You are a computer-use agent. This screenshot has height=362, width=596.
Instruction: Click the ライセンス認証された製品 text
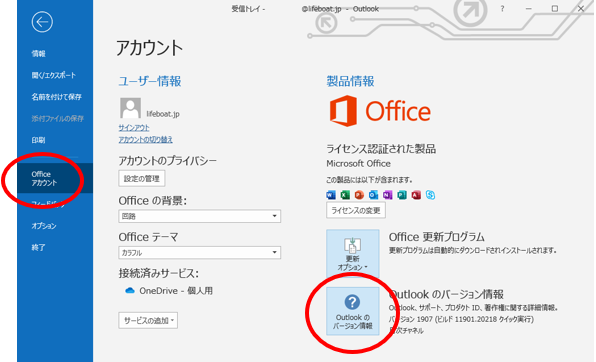[x=381, y=149]
